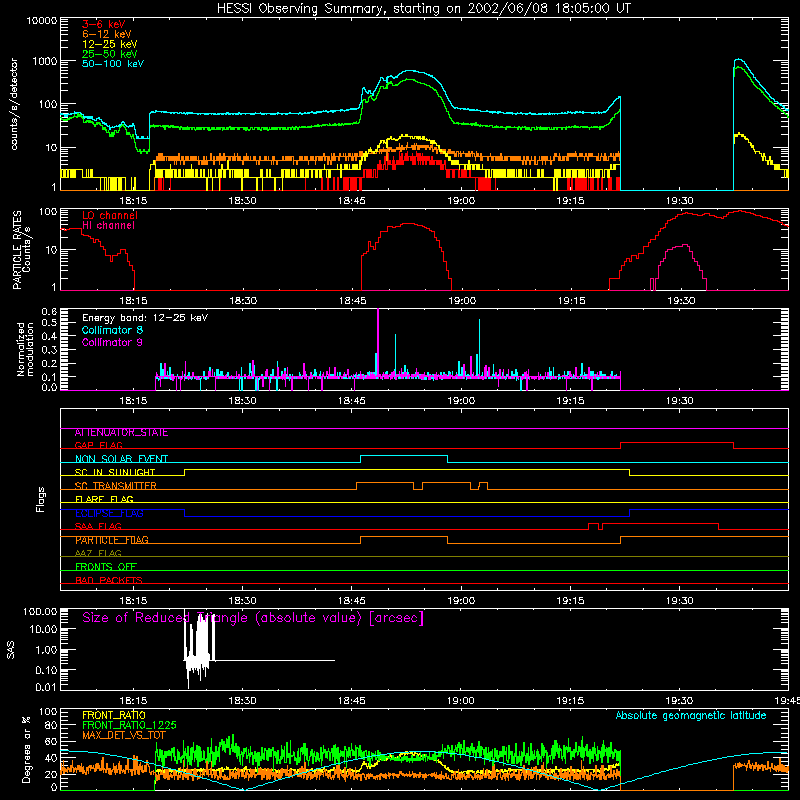This screenshot has width=800, height=800.
Task: Click the SAS axis label
Action: click(11, 650)
